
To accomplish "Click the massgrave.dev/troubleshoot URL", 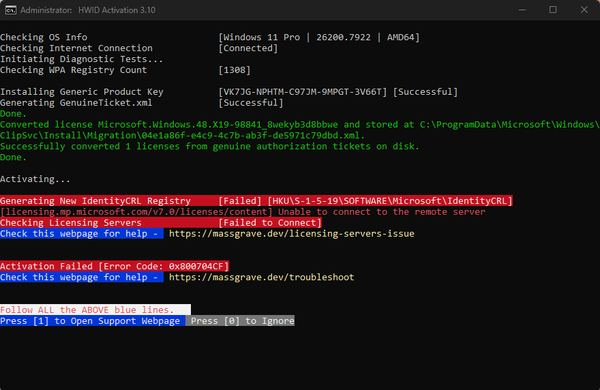I will (x=262, y=277).
